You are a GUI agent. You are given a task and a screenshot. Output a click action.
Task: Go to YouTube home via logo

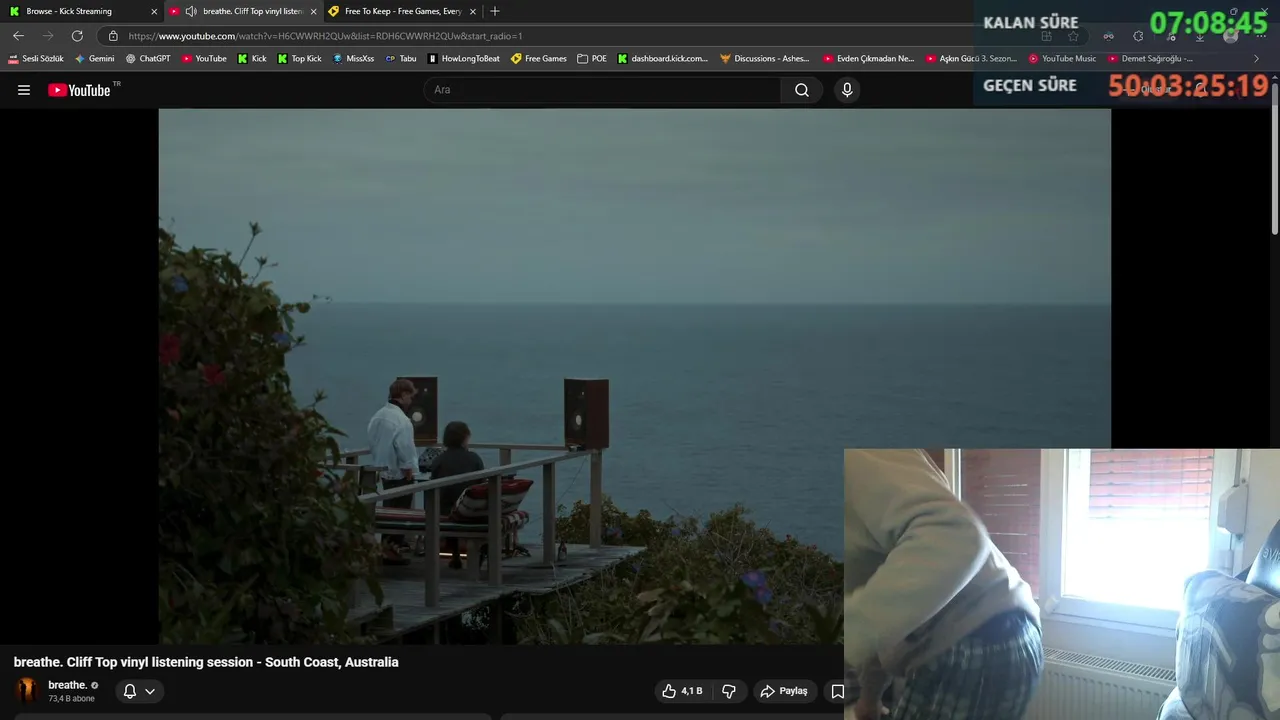click(x=79, y=90)
